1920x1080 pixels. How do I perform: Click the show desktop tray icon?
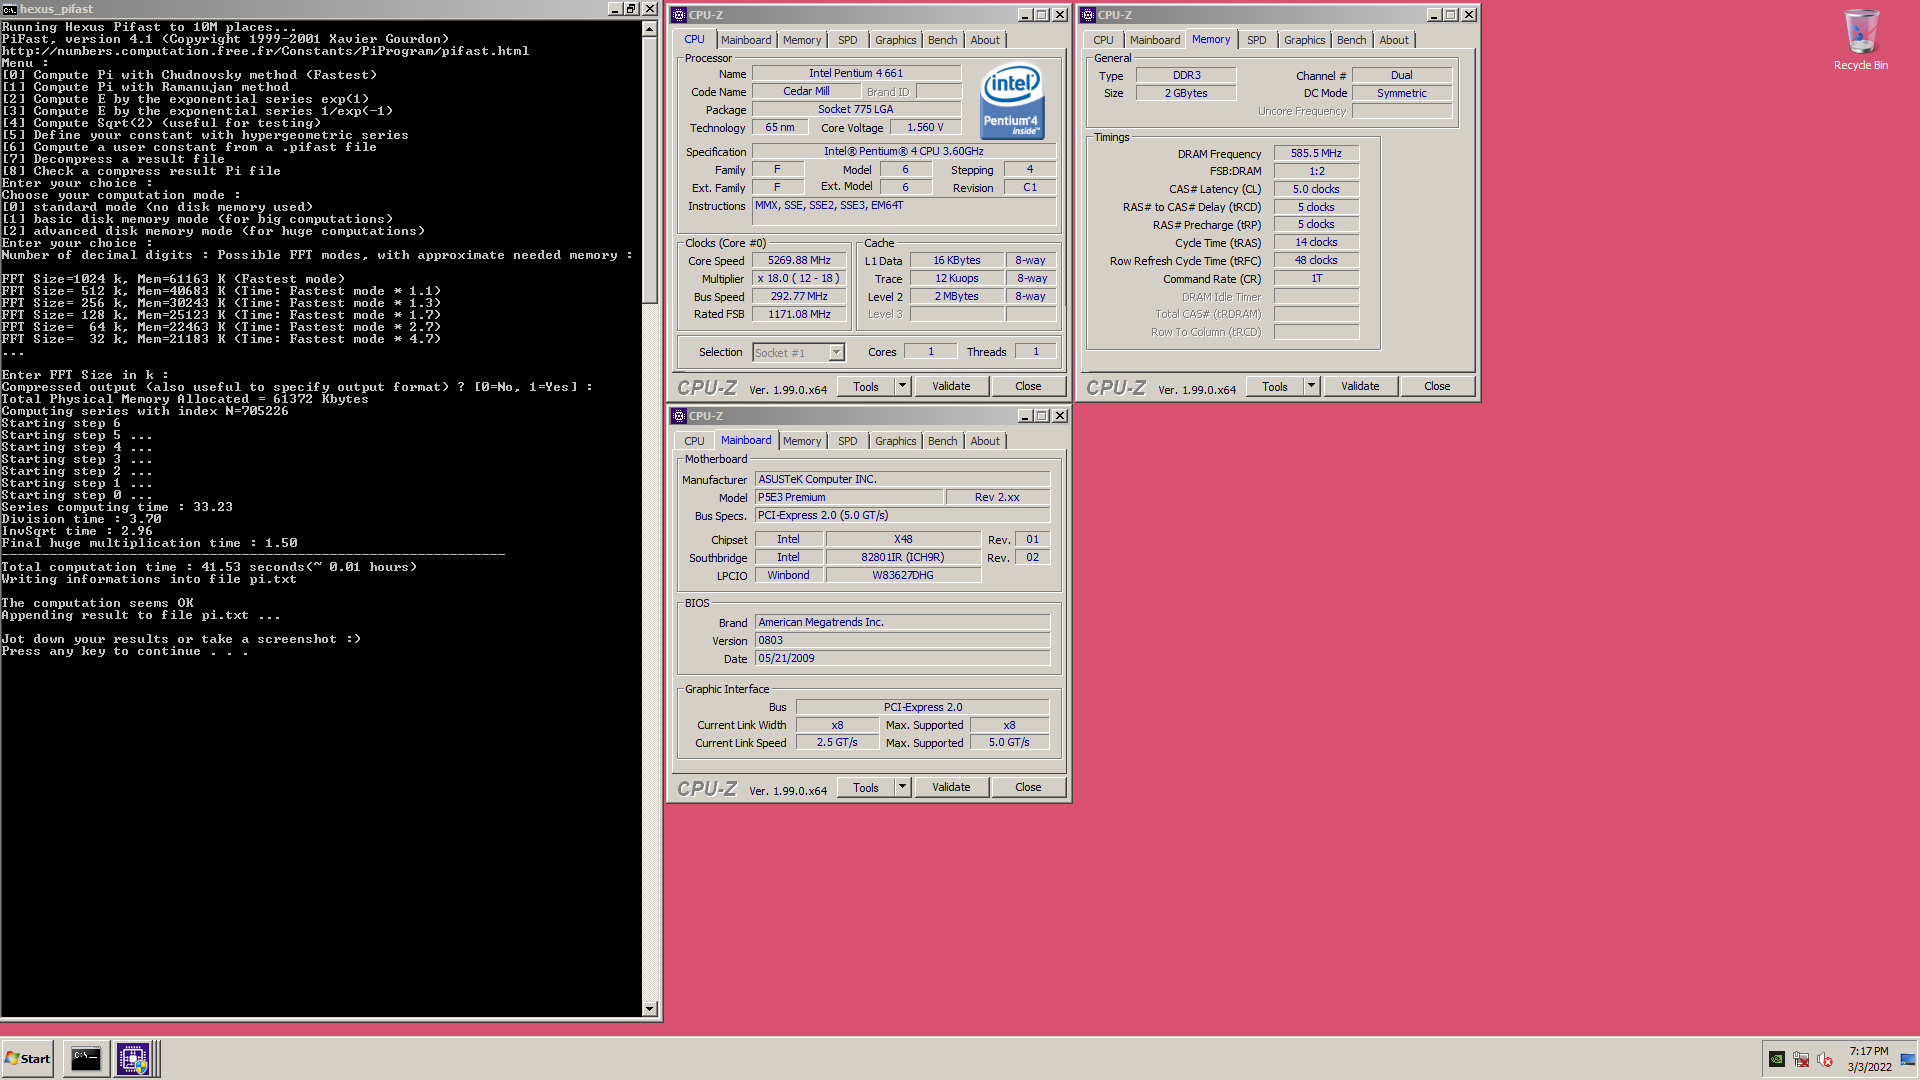click(1908, 1059)
